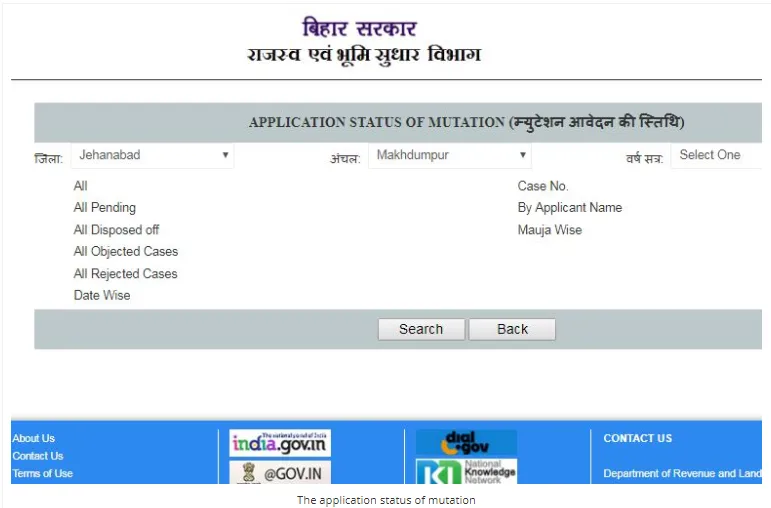Open the Select One year dropdown
The image size is (771, 508).
(x=717, y=156)
